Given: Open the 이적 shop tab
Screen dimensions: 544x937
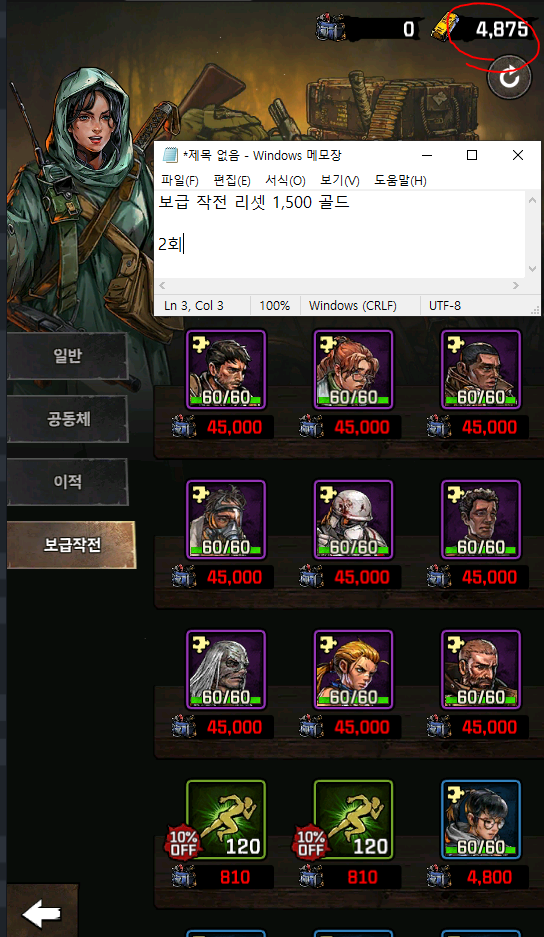Looking at the screenshot, I should 68,482.
